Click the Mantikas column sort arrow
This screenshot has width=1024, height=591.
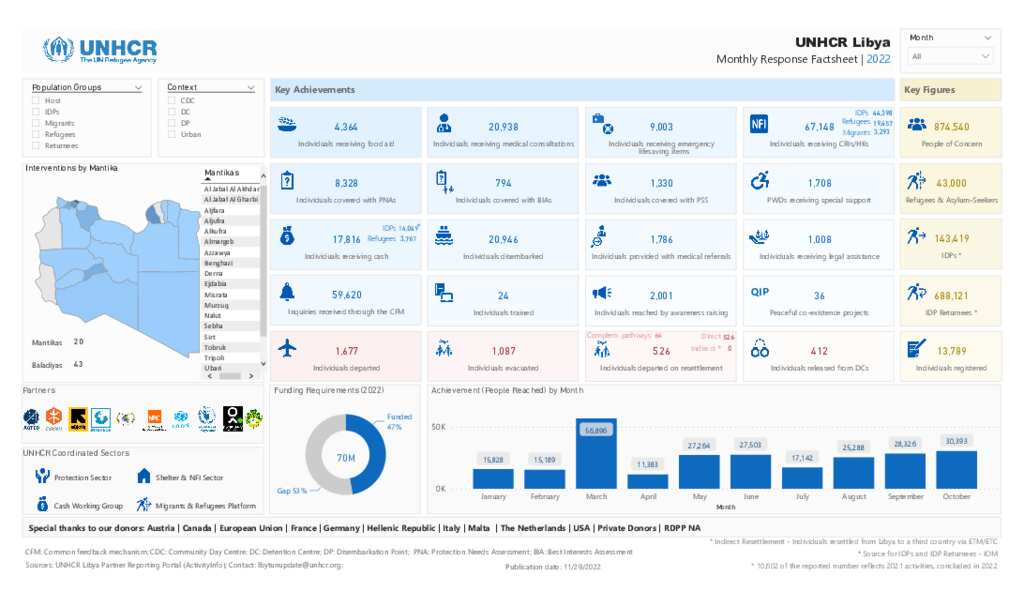pyautogui.click(x=207, y=179)
